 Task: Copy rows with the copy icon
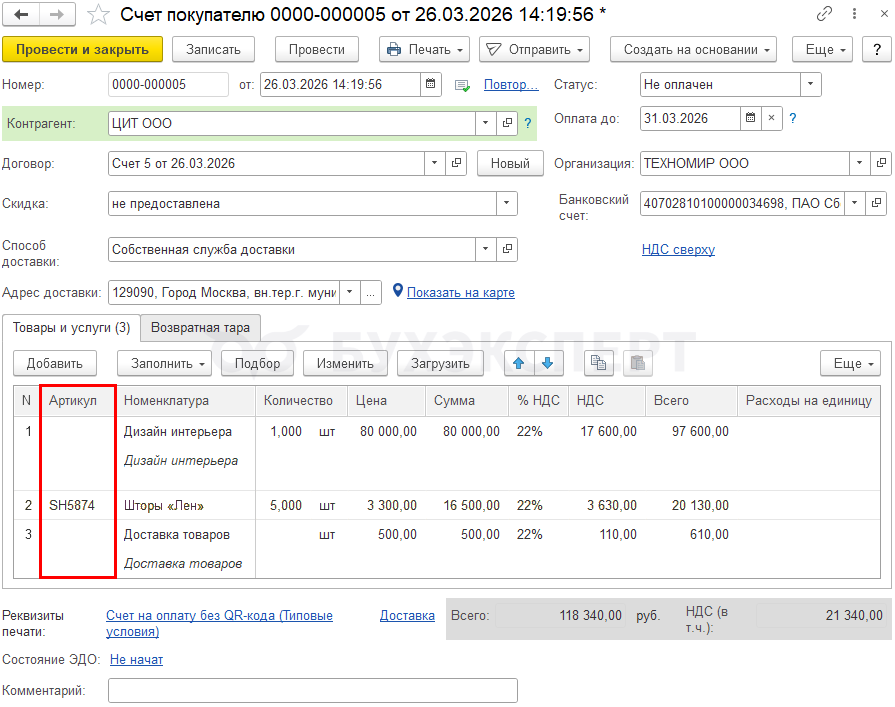[598, 363]
